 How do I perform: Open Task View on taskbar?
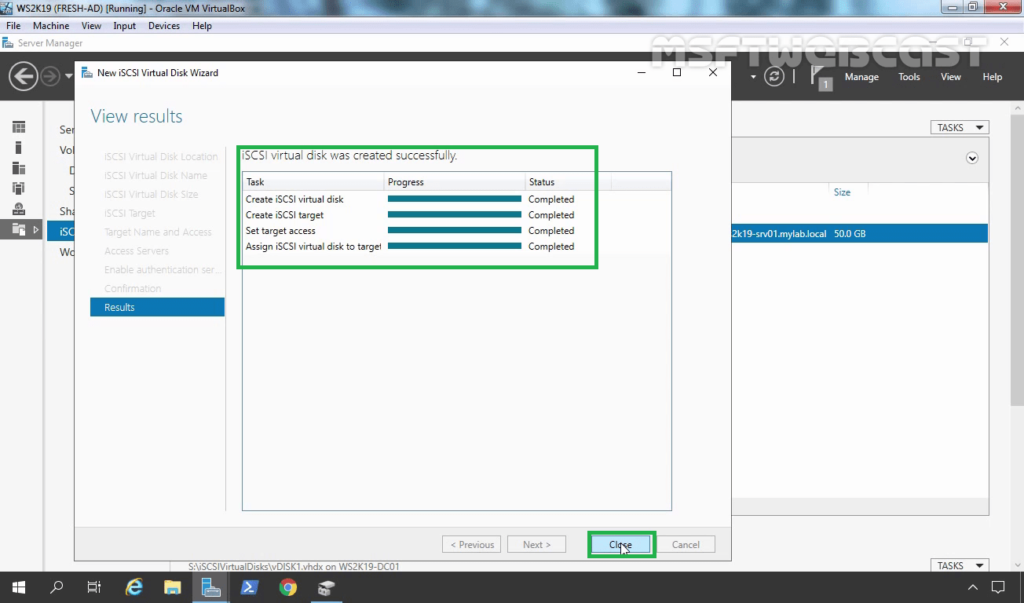[x=94, y=587]
